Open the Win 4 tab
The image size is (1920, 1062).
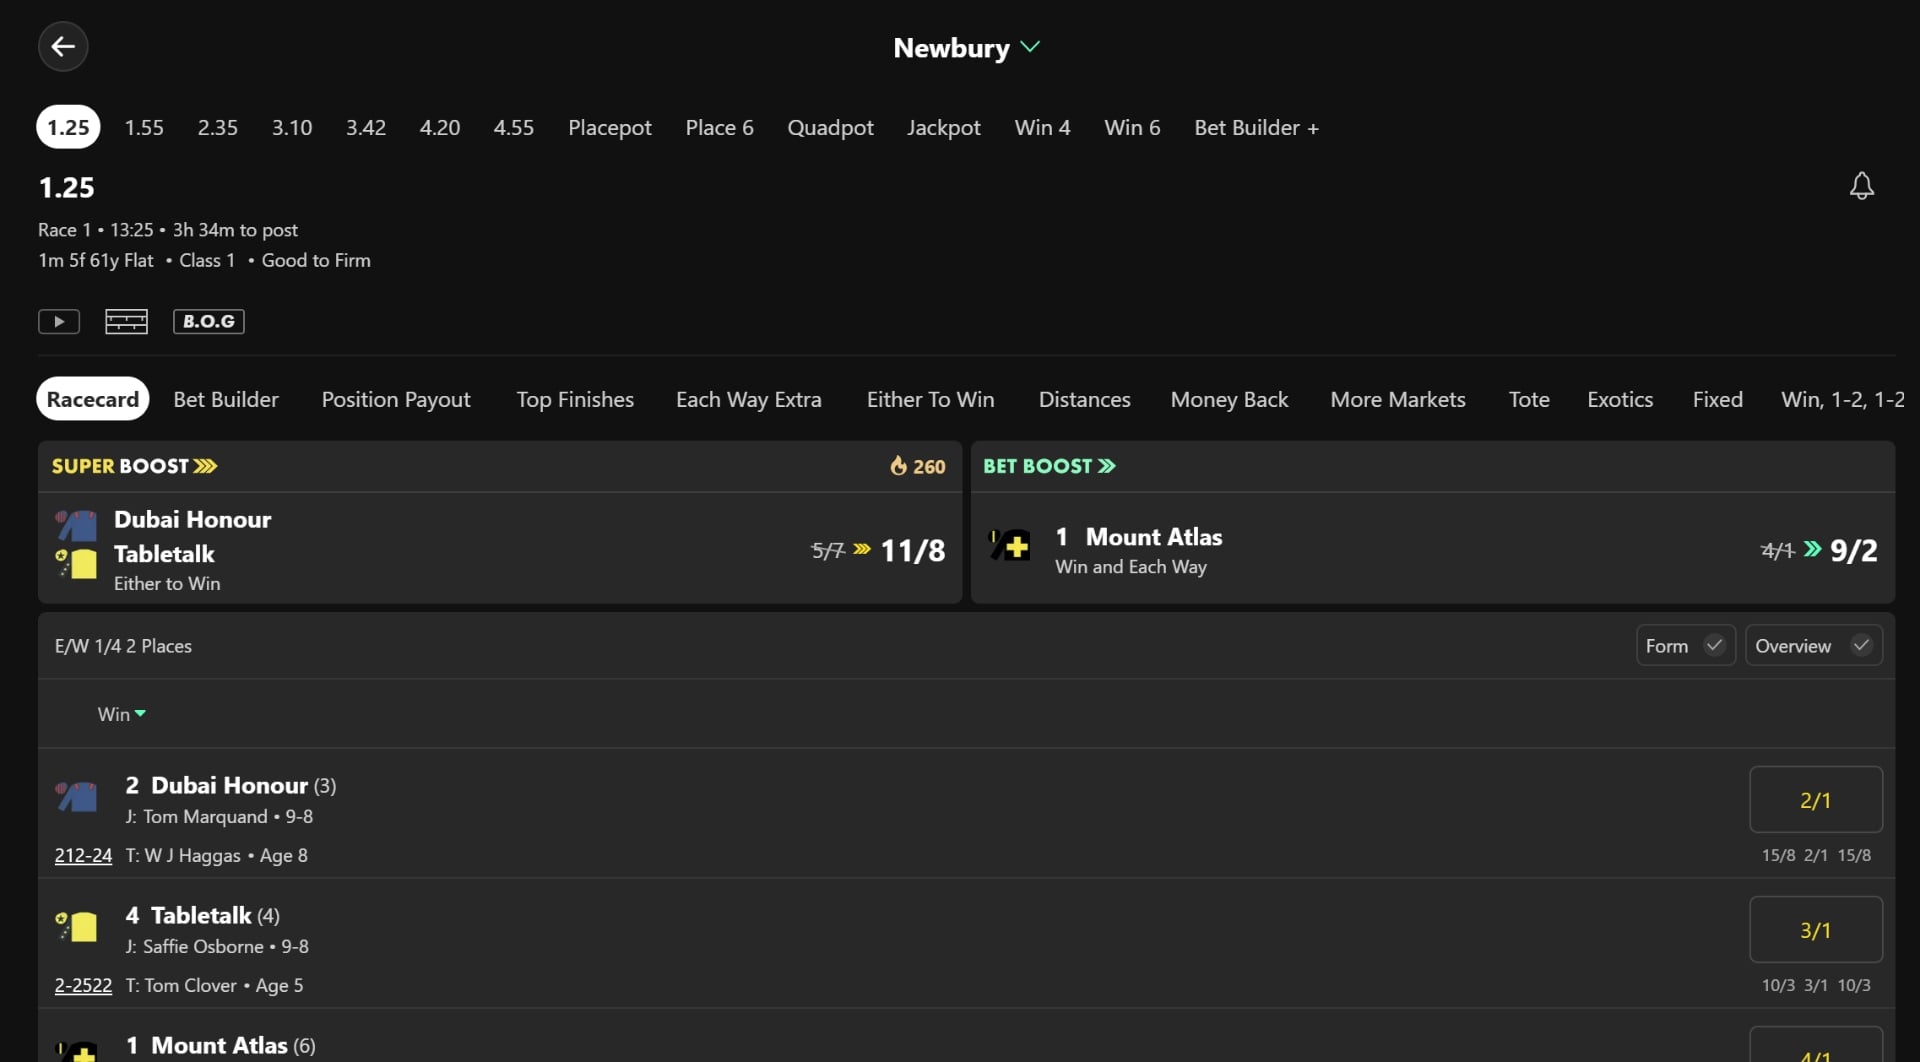tap(1042, 127)
